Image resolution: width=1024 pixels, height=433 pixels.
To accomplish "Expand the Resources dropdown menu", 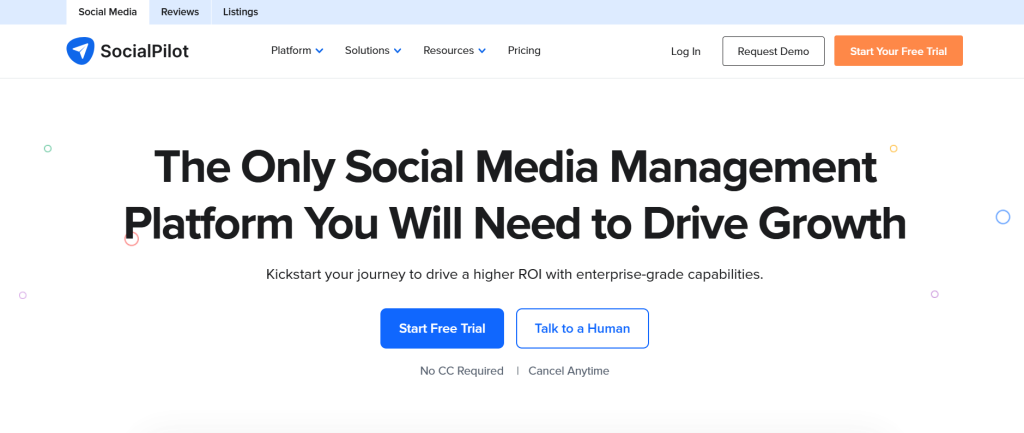I will (x=455, y=50).
